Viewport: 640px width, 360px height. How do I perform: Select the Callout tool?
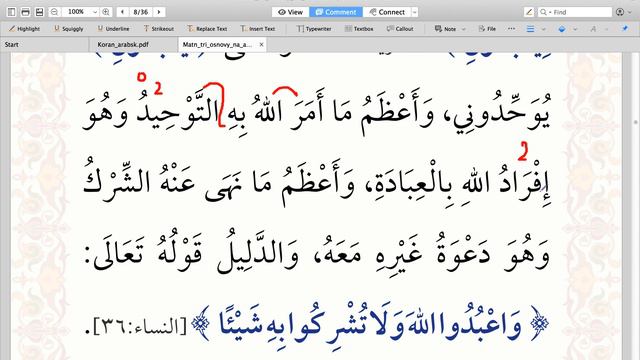(400, 29)
